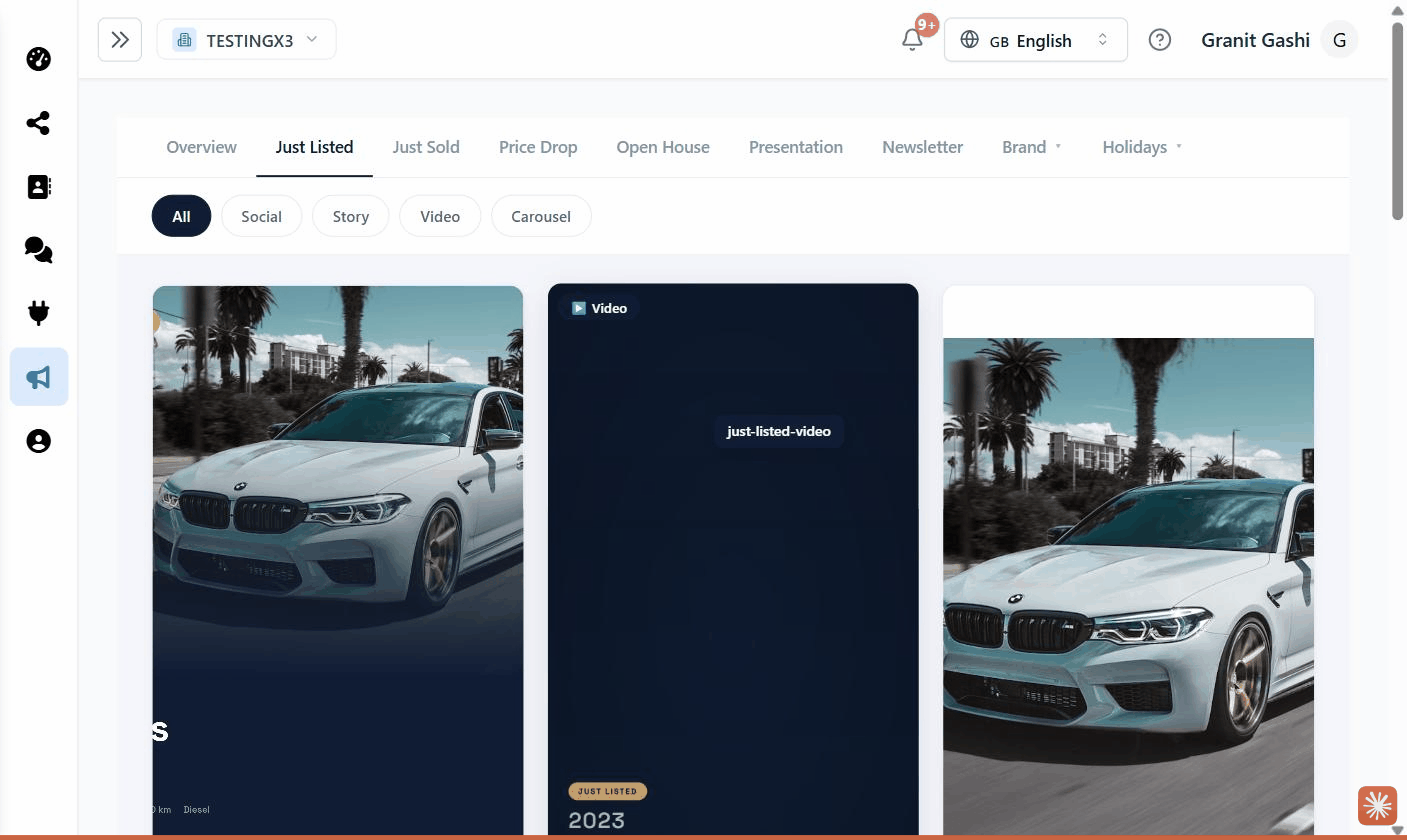Image resolution: width=1407 pixels, height=840 pixels.
Task: Filter templates by Story
Action: click(x=350, y=216)
